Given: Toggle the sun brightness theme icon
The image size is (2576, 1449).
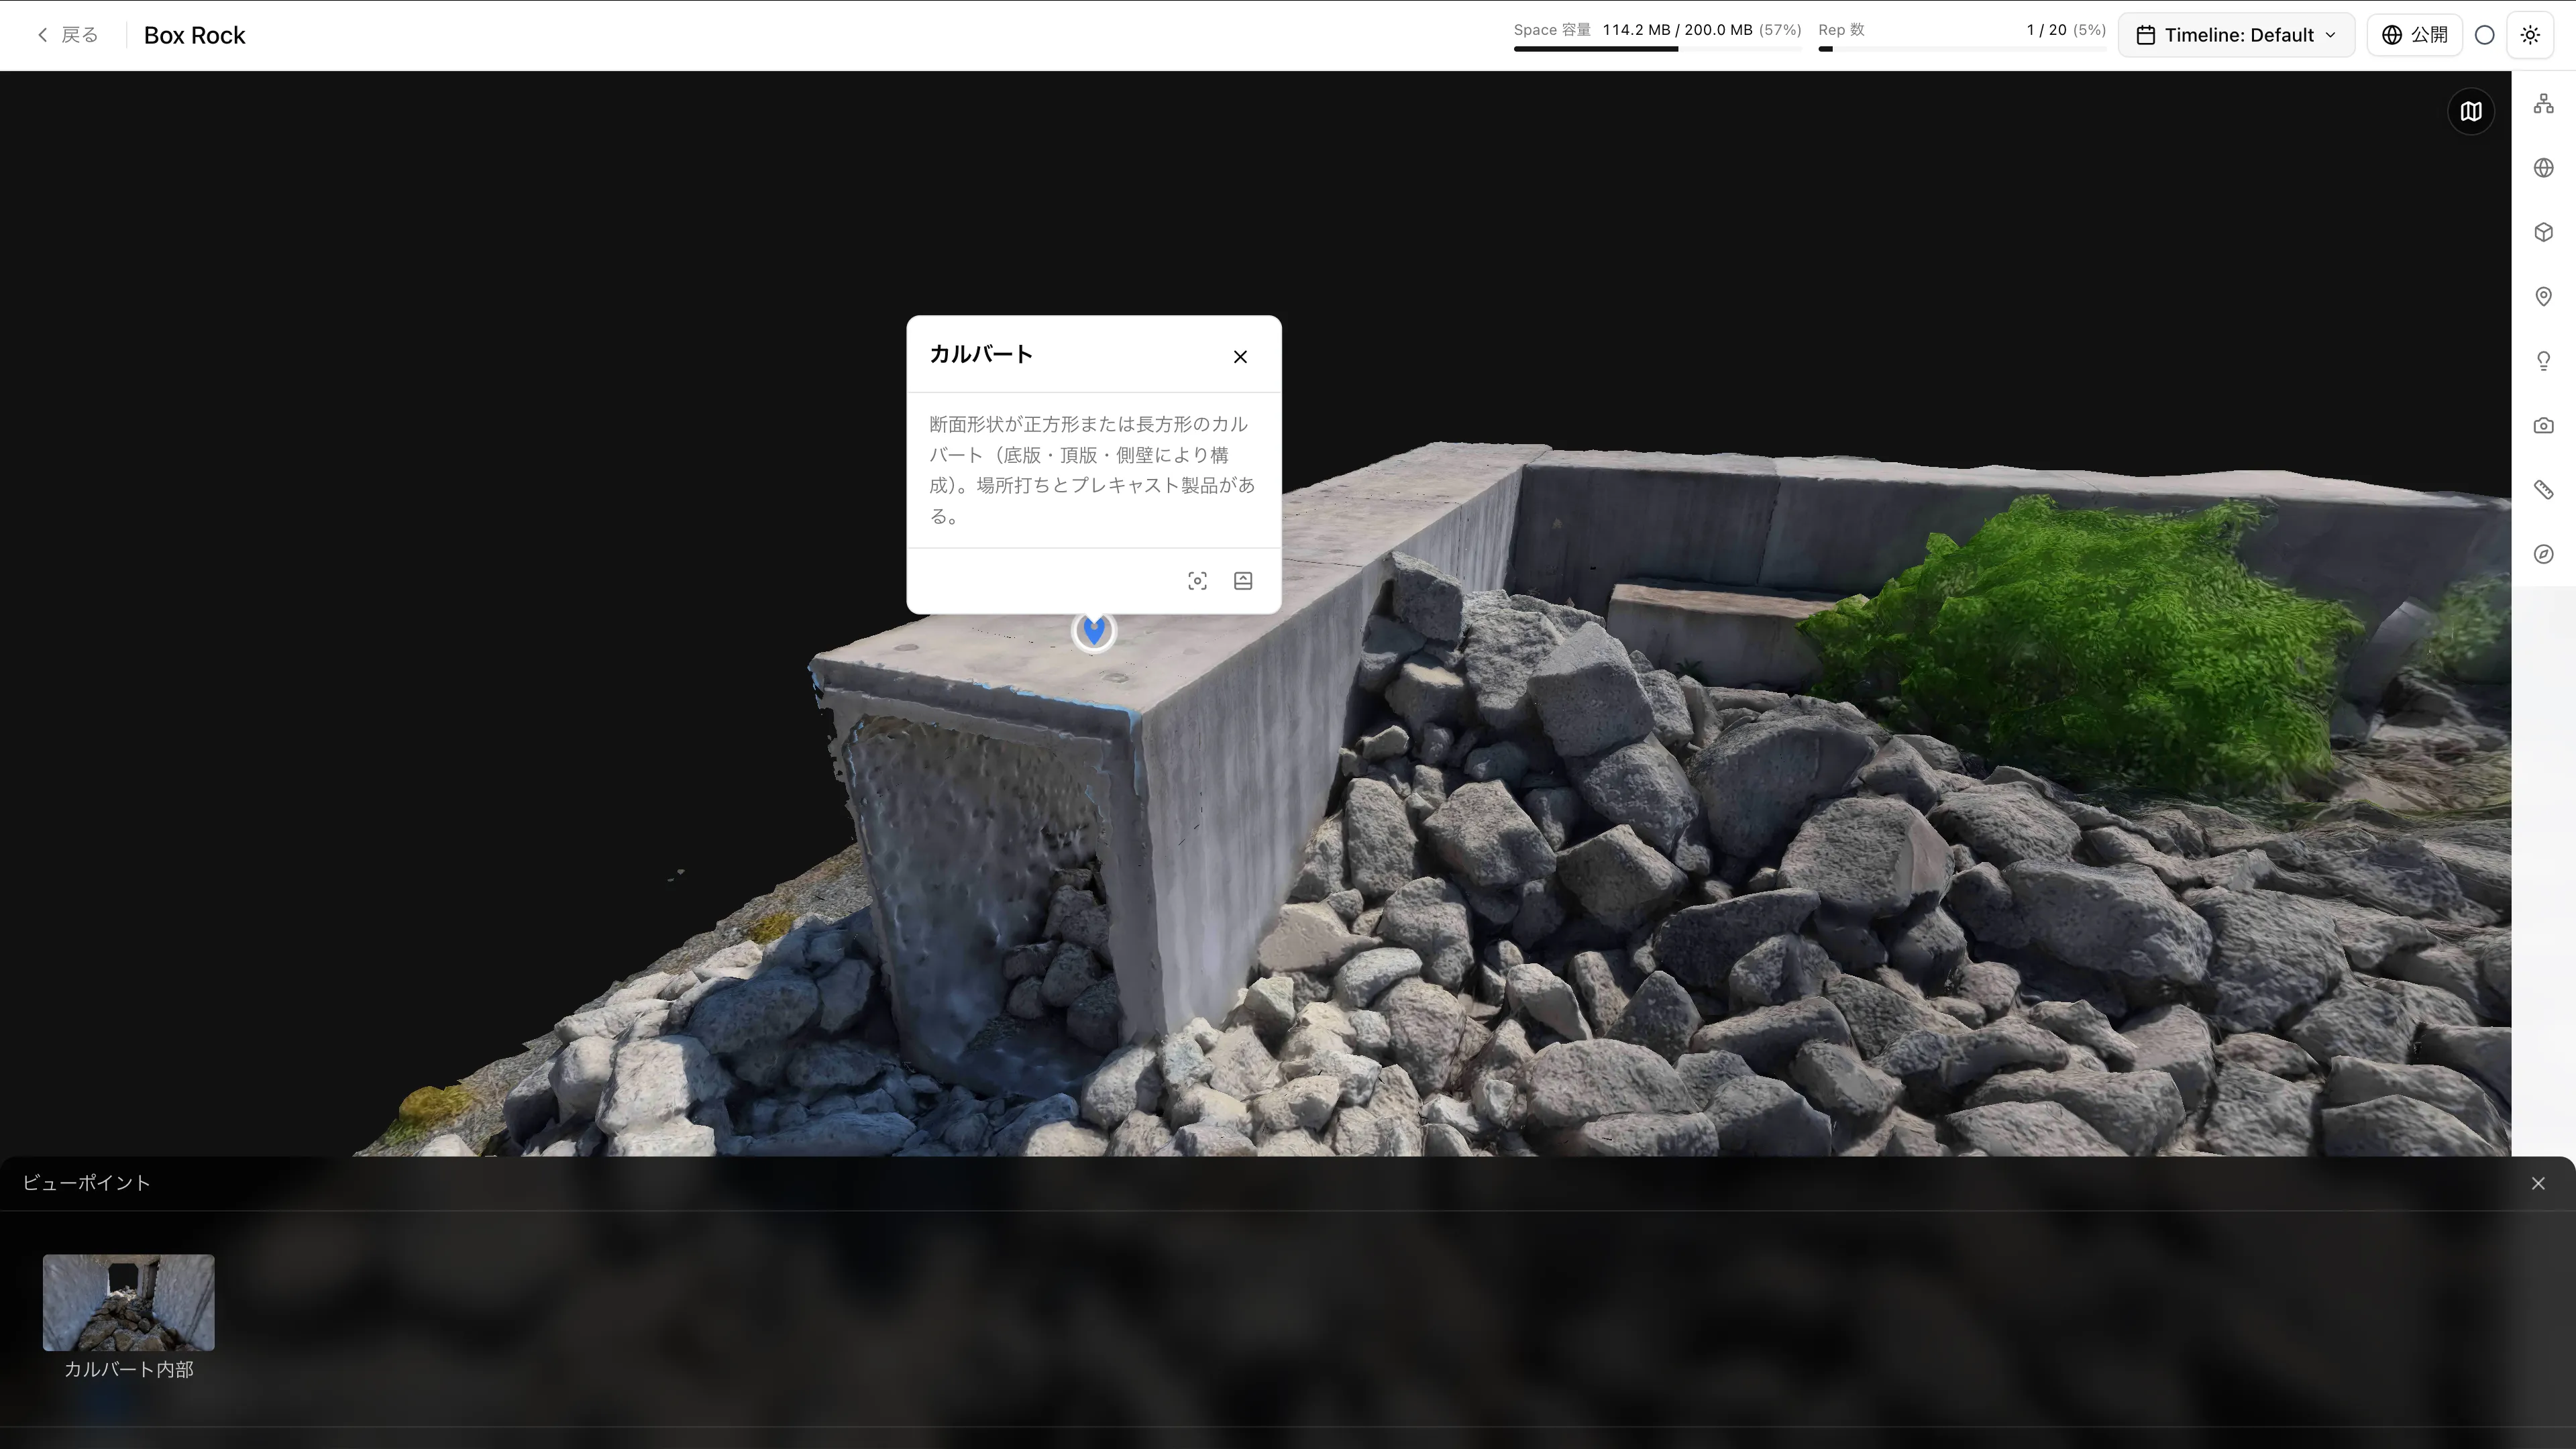Looking at the screenshot, I should coord(2530,35).
